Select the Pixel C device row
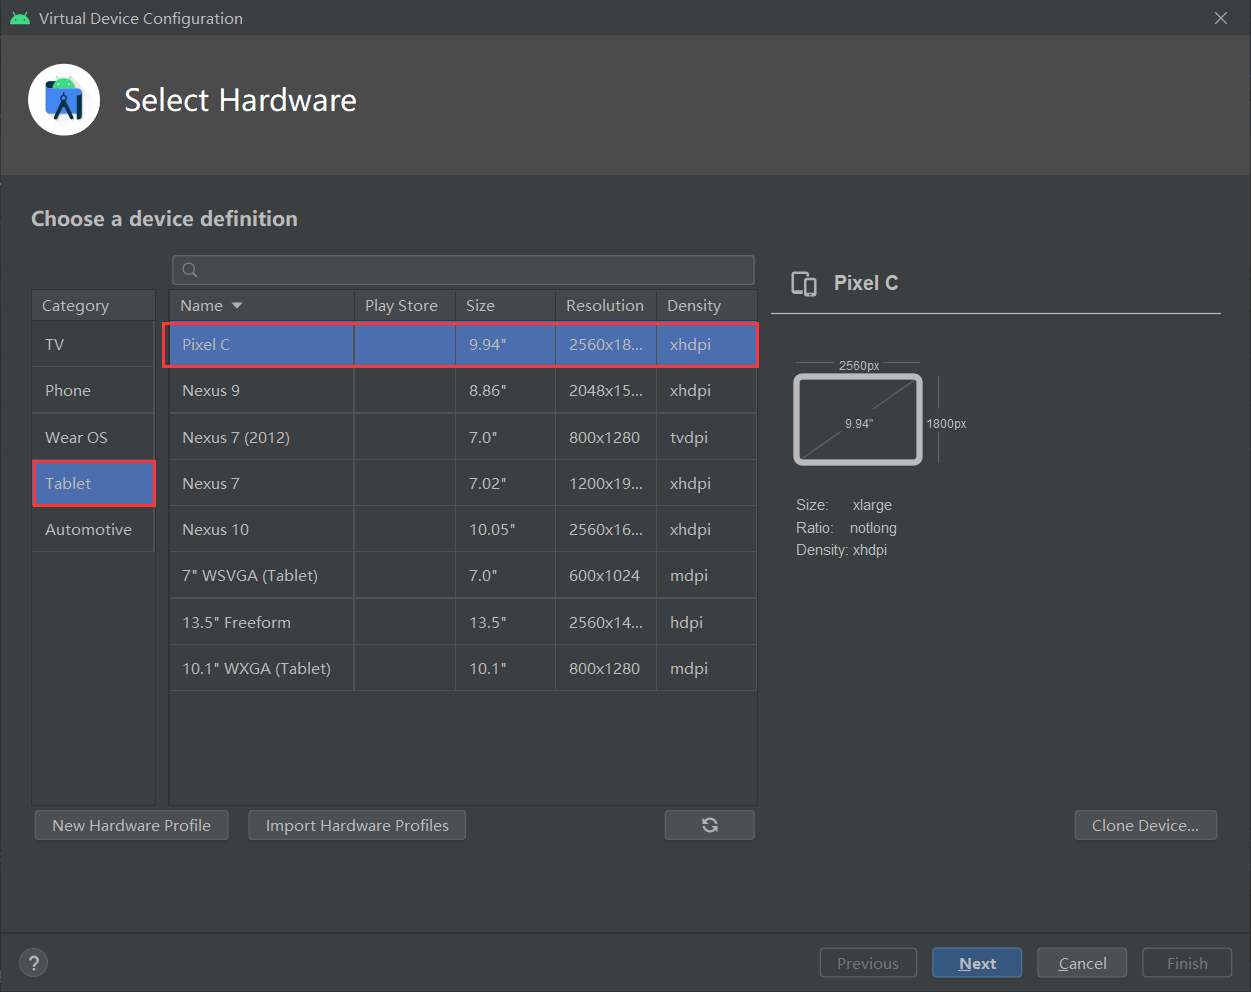The height and width of the screenshot is (992, 1251). pos(461,344)
